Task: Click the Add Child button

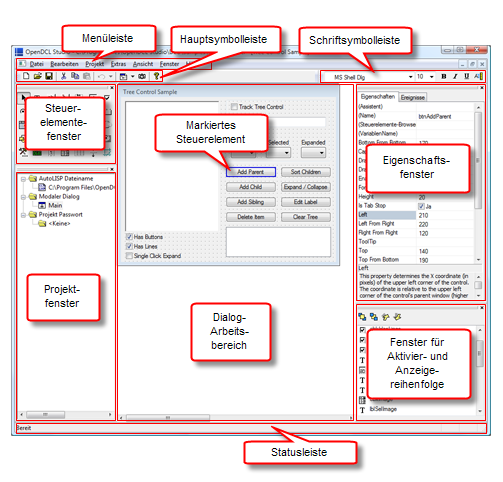Action: [251, 187]
